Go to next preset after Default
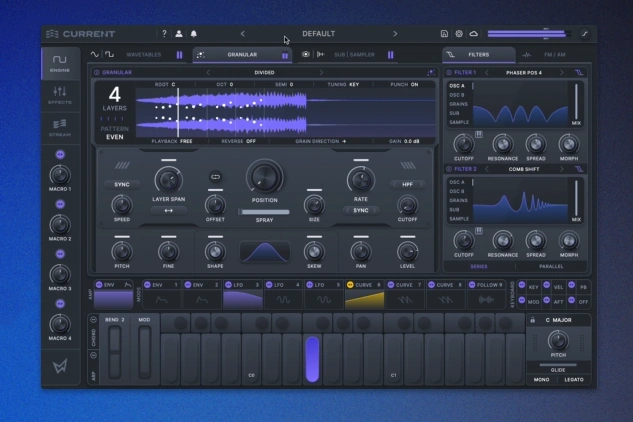Image resolution: width=633 pixels, height=422 pixels. pyautogui.click(x=395, y=34)
